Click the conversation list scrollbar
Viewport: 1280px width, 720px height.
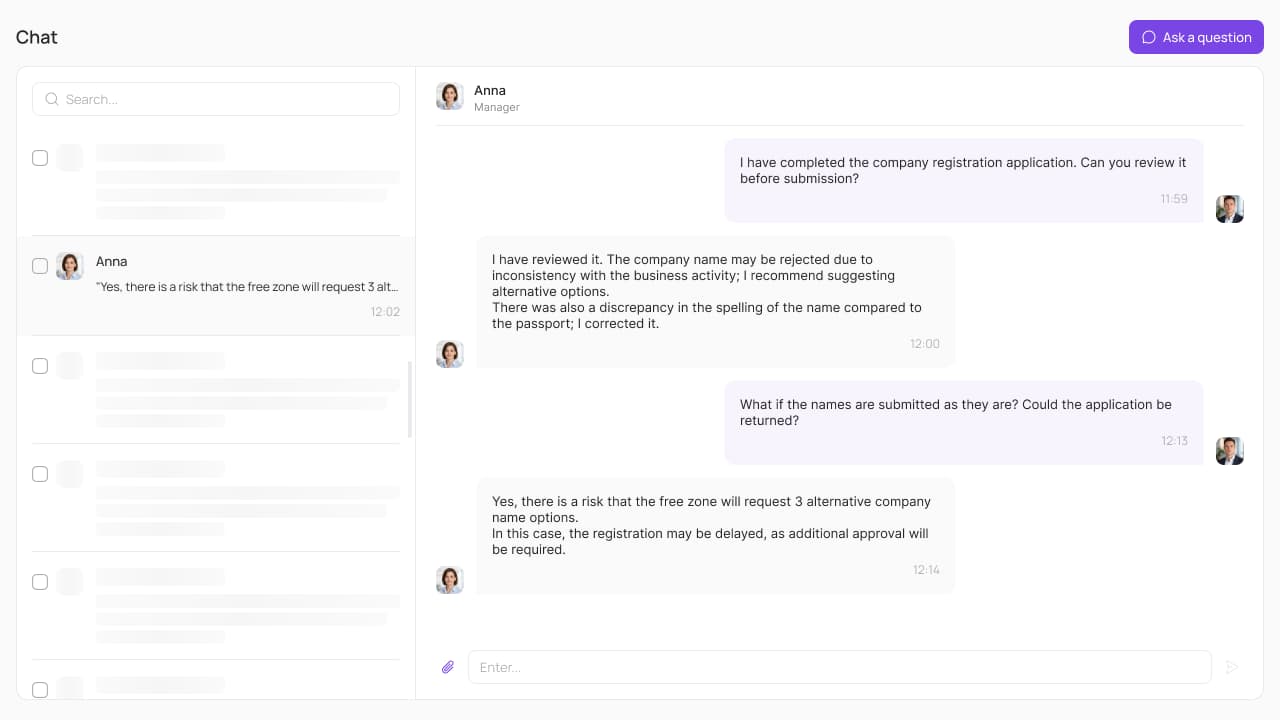[410, 400]
